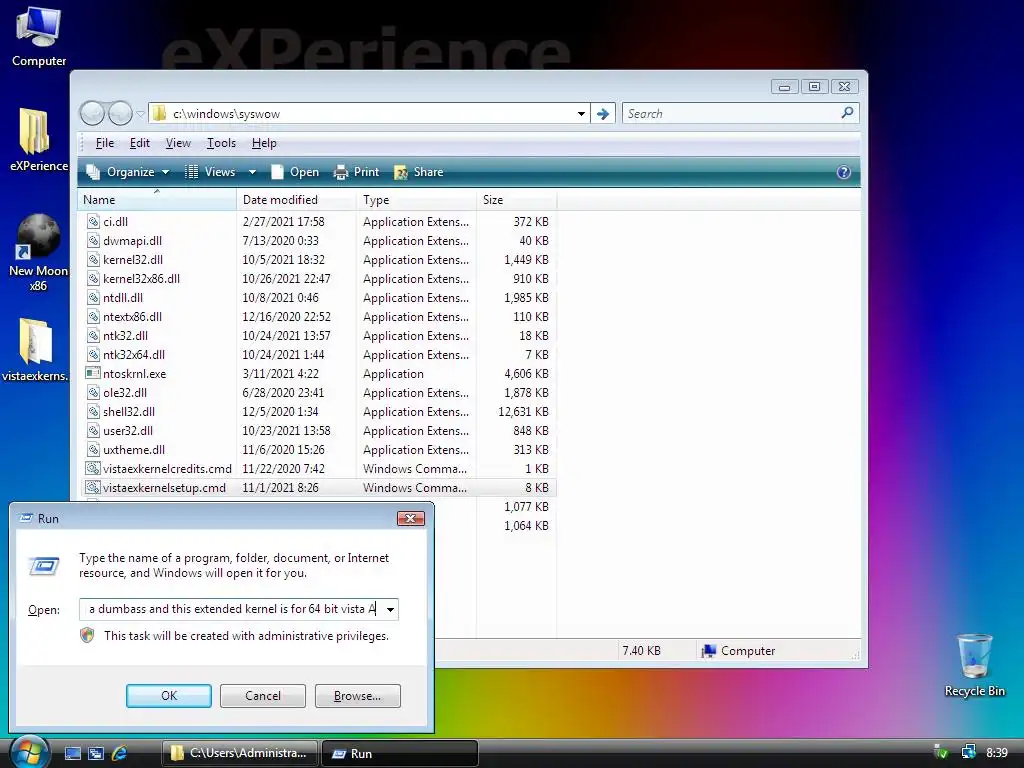Sort by the Type column header
1024x768 pixels.
(x=417, y=200)
